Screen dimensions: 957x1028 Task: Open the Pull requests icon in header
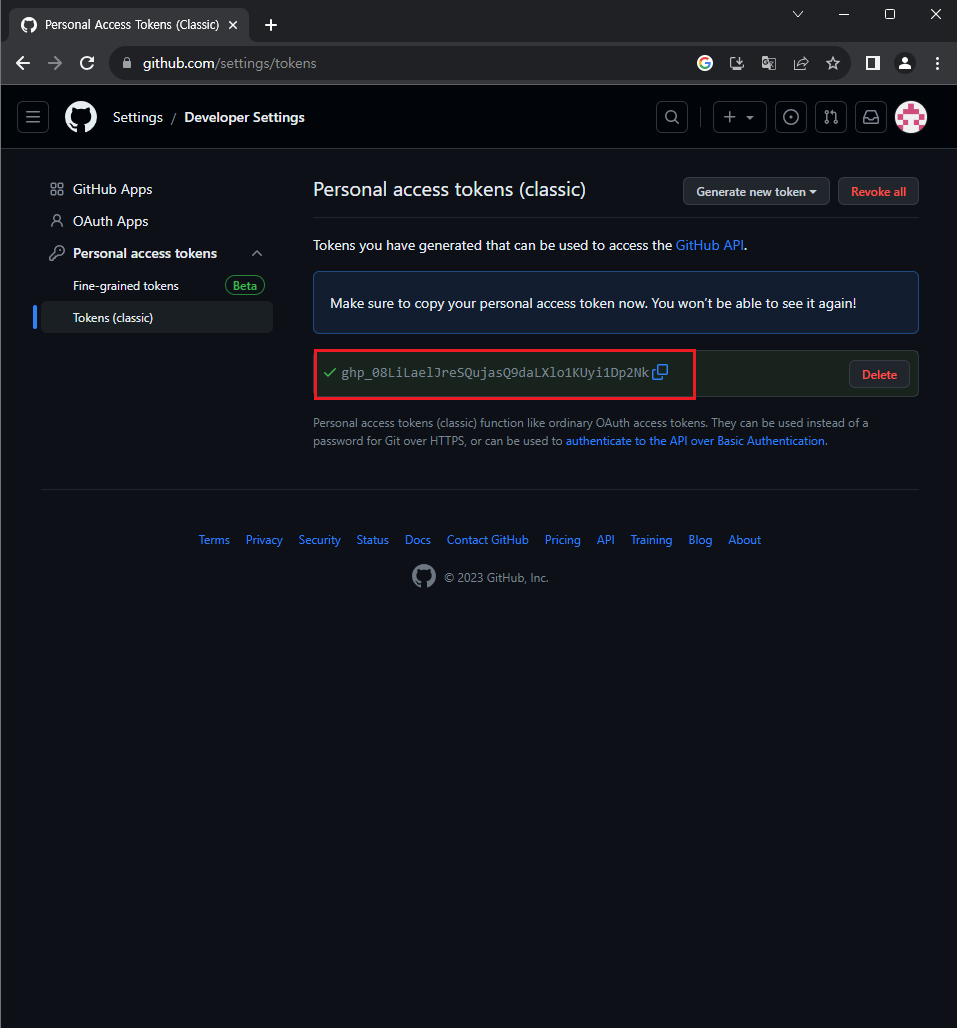[x=830, y=117]
